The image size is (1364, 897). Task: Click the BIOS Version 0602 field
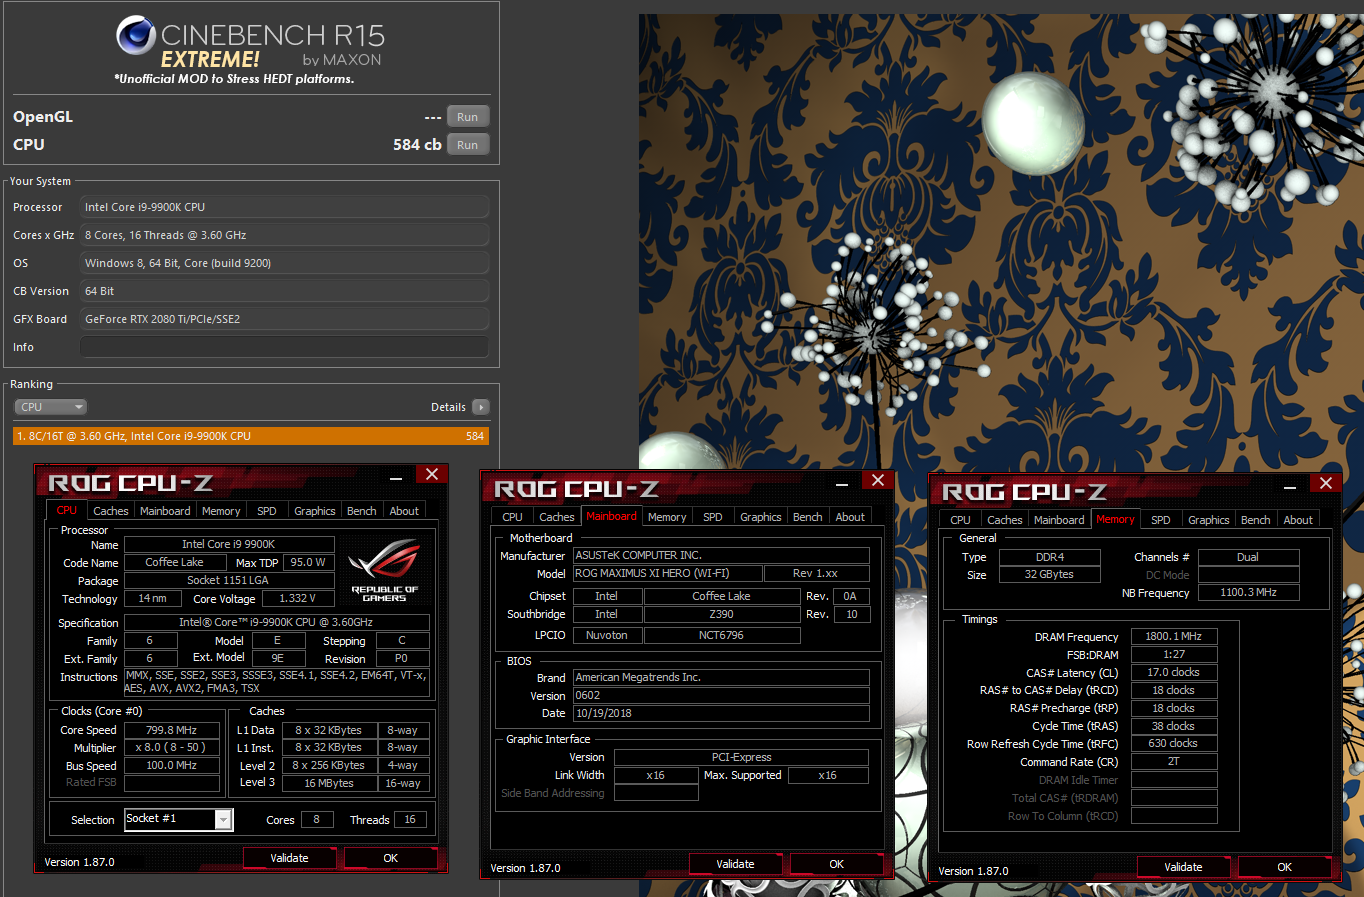[721, 695]
